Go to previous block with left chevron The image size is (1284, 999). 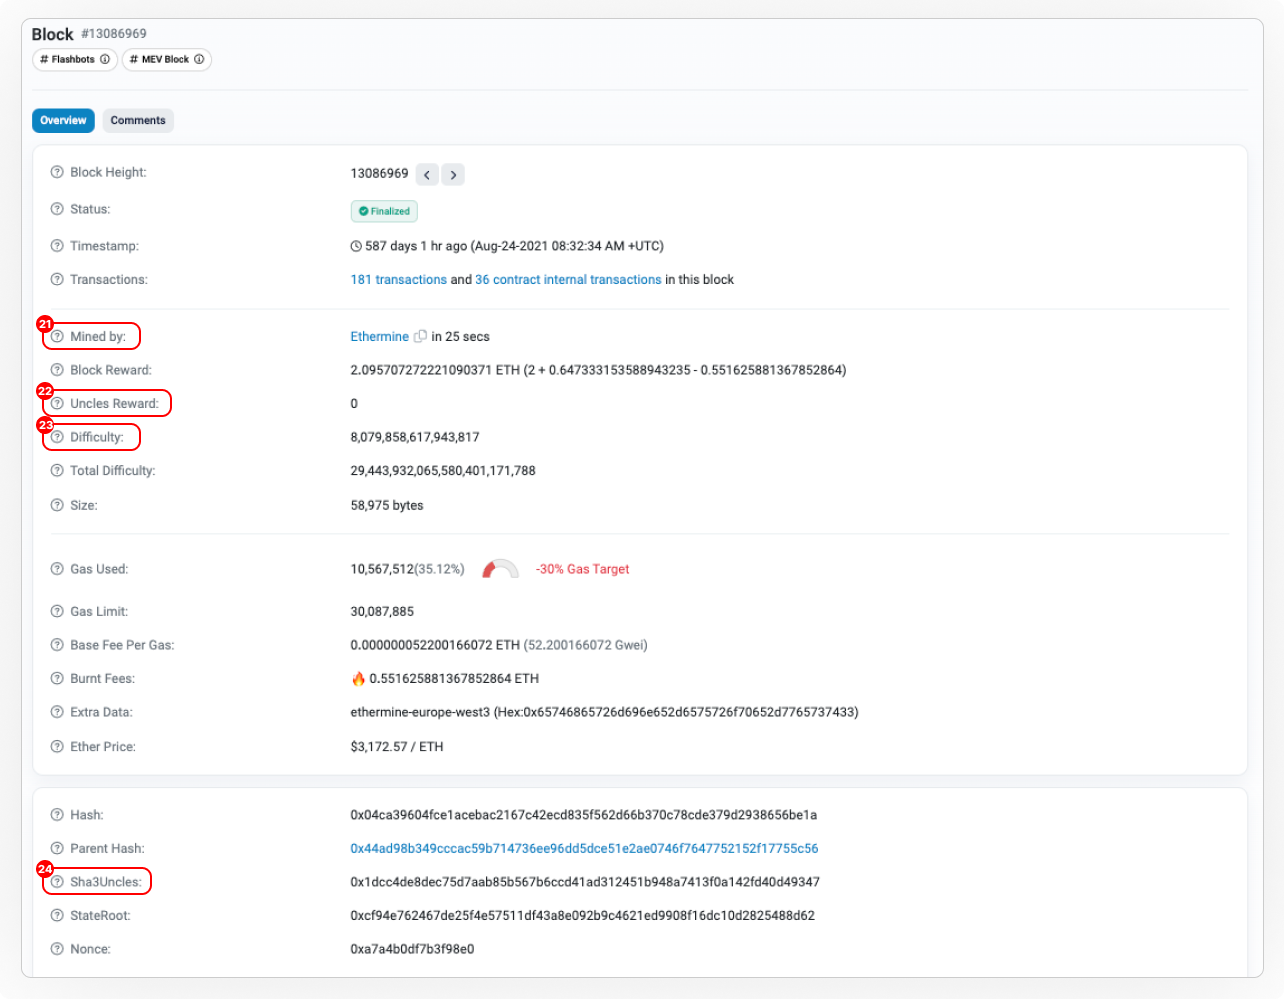[x=427, y=175]
